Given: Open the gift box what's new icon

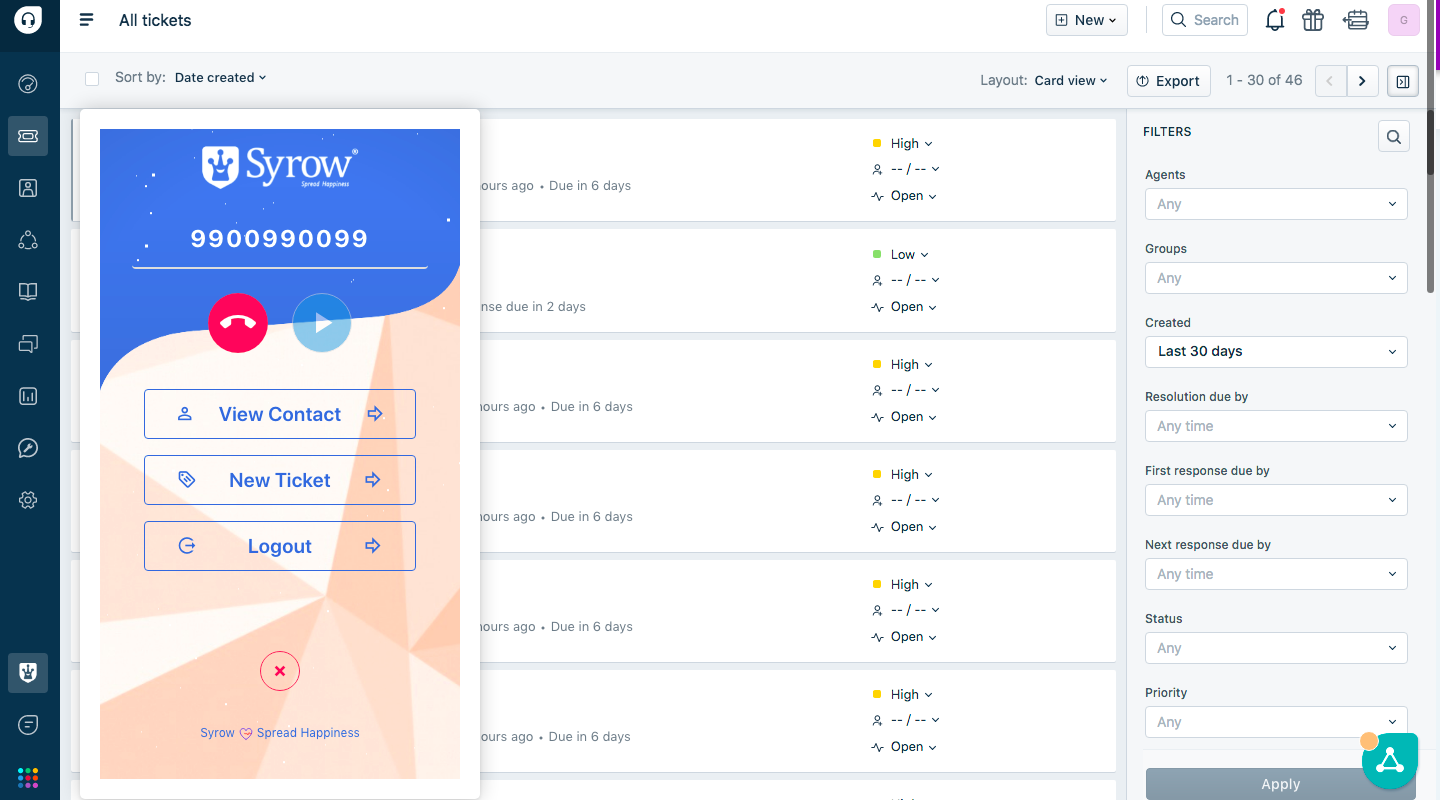Looking at the screenshot, I should (1313, 20).
